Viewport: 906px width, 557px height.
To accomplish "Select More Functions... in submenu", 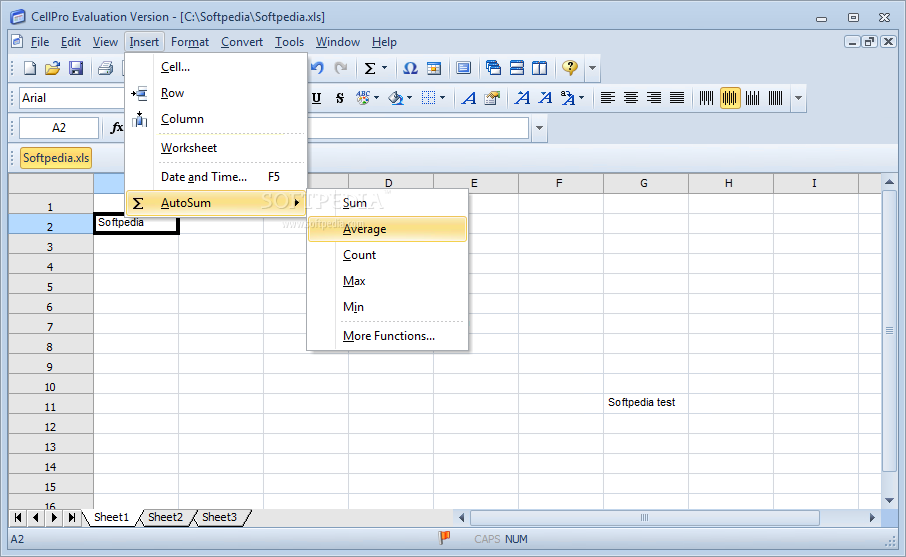I will tap(387, 336).
